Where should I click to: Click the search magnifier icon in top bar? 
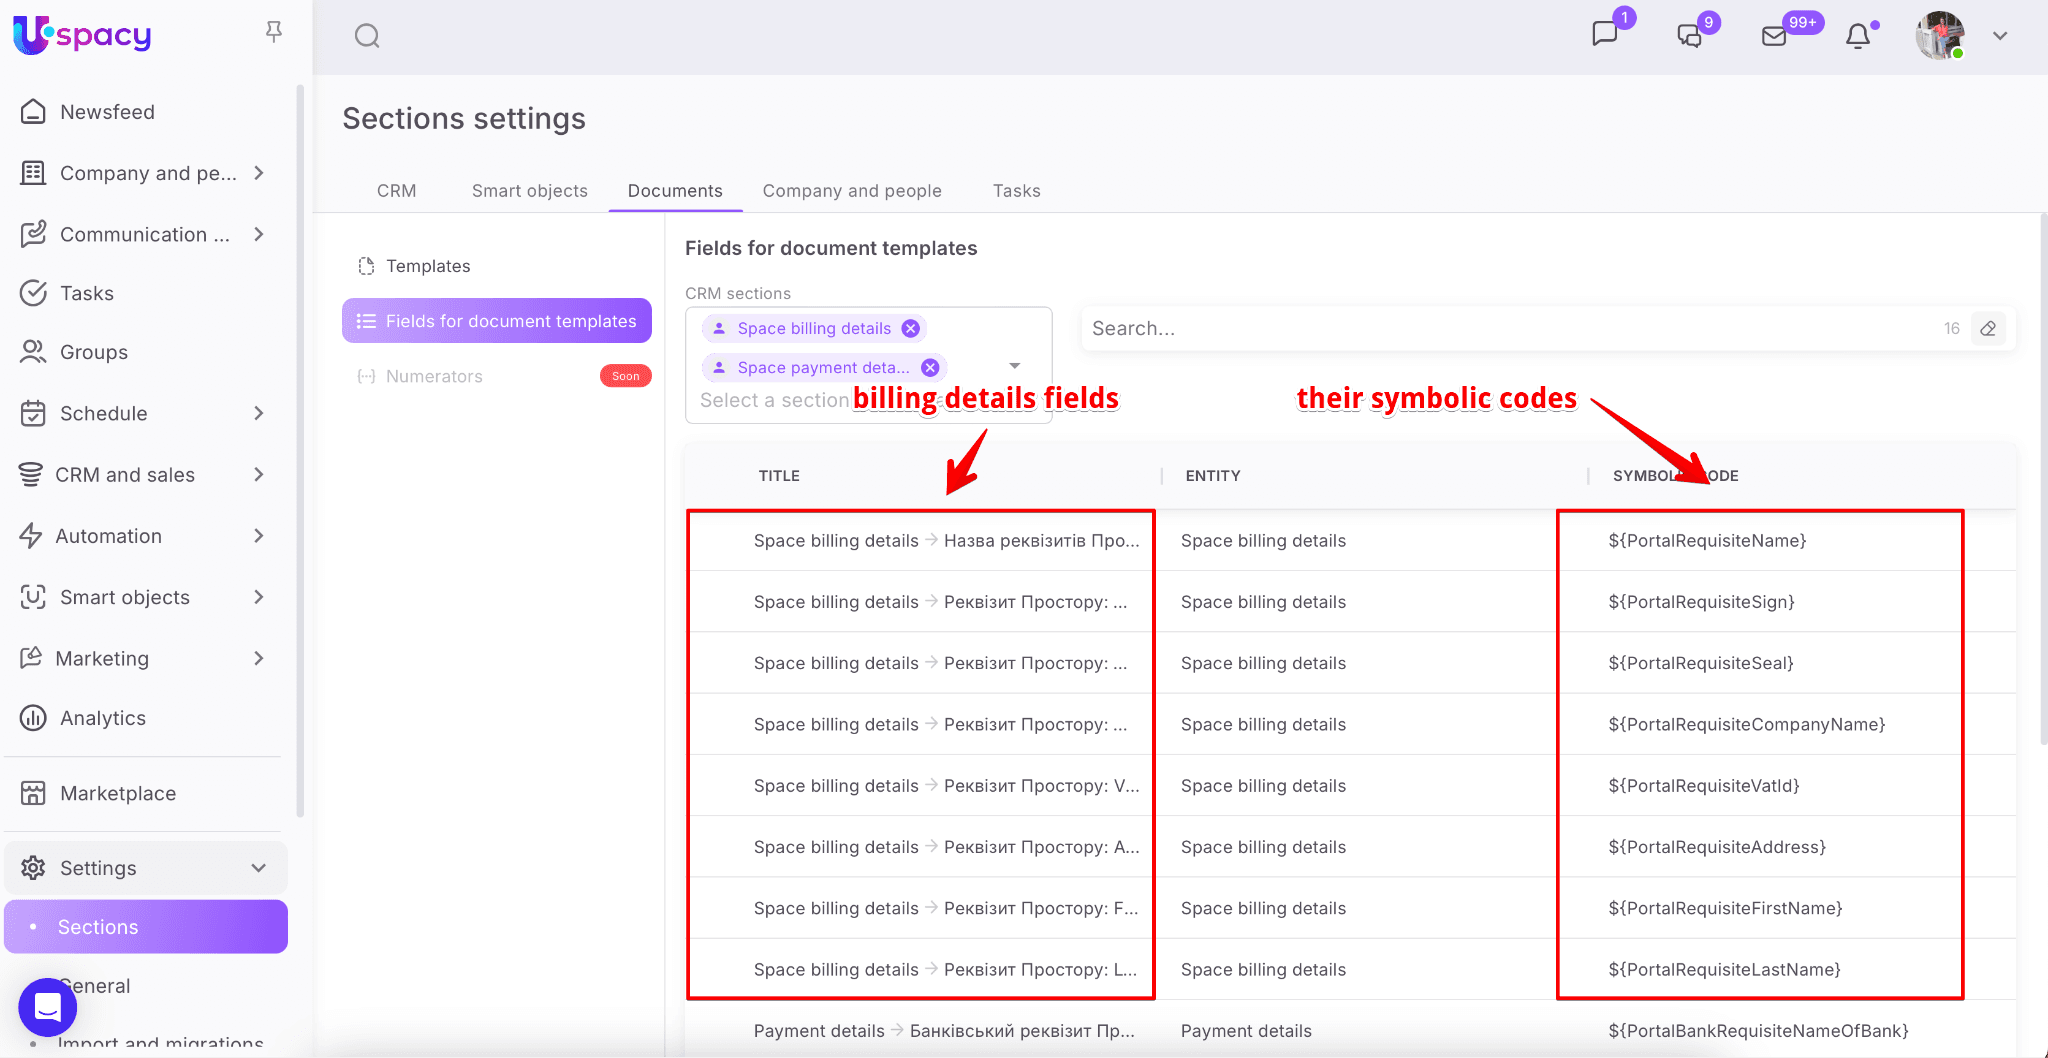pyautogui.click(x=367, y=37)
